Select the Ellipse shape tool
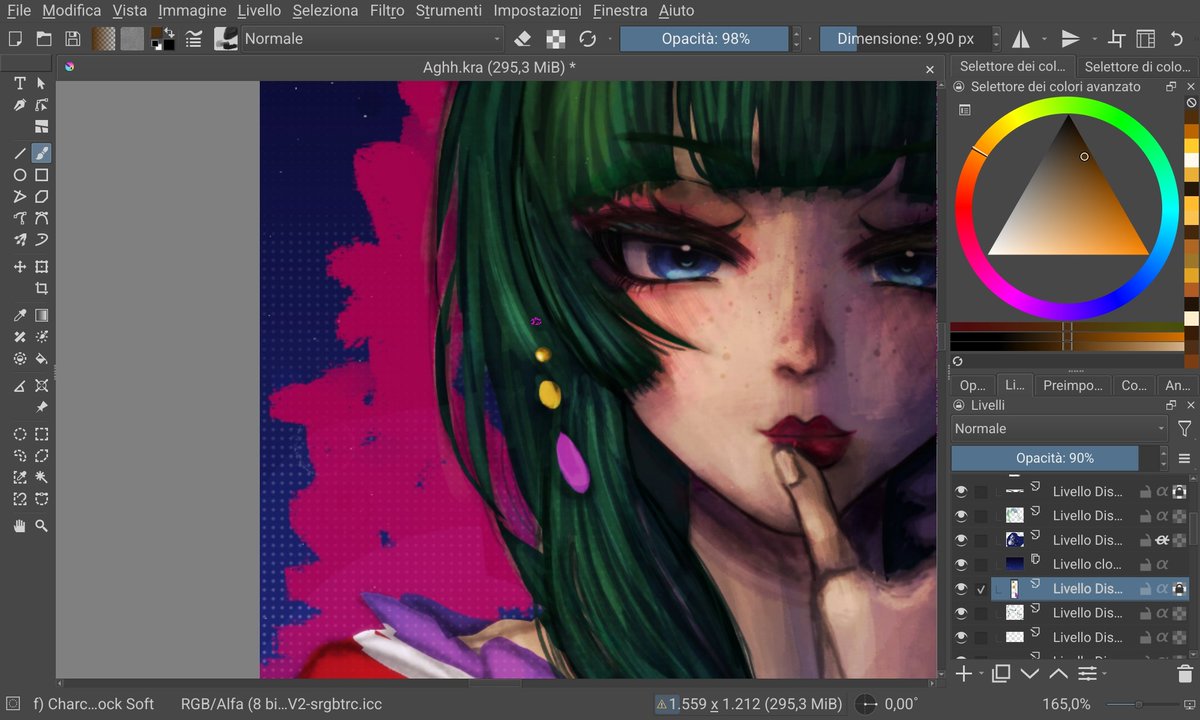Image resolution: width=1200 pixels, height=720 pixels. 19,175
